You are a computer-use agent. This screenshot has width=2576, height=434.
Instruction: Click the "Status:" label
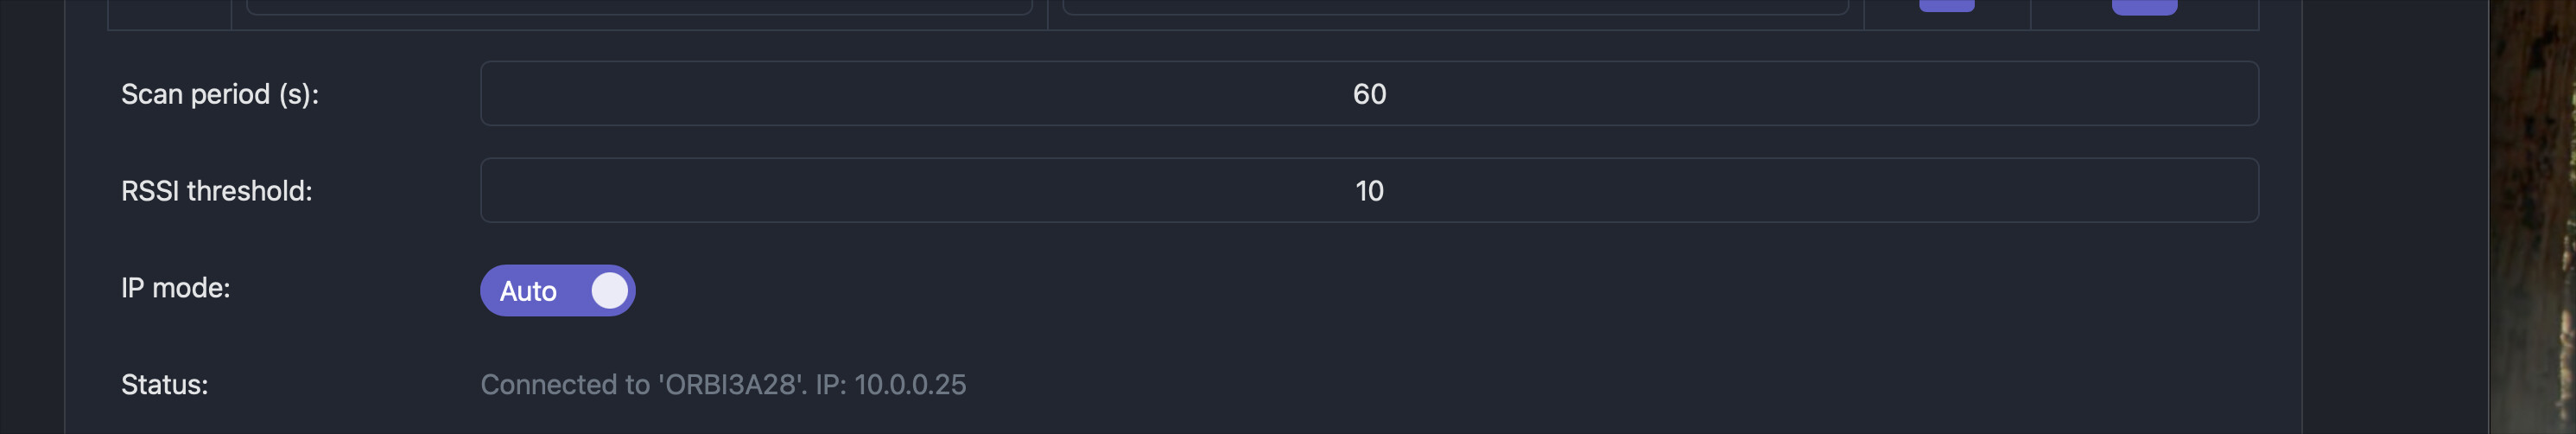pyautogui.click(x=165, y=385)
